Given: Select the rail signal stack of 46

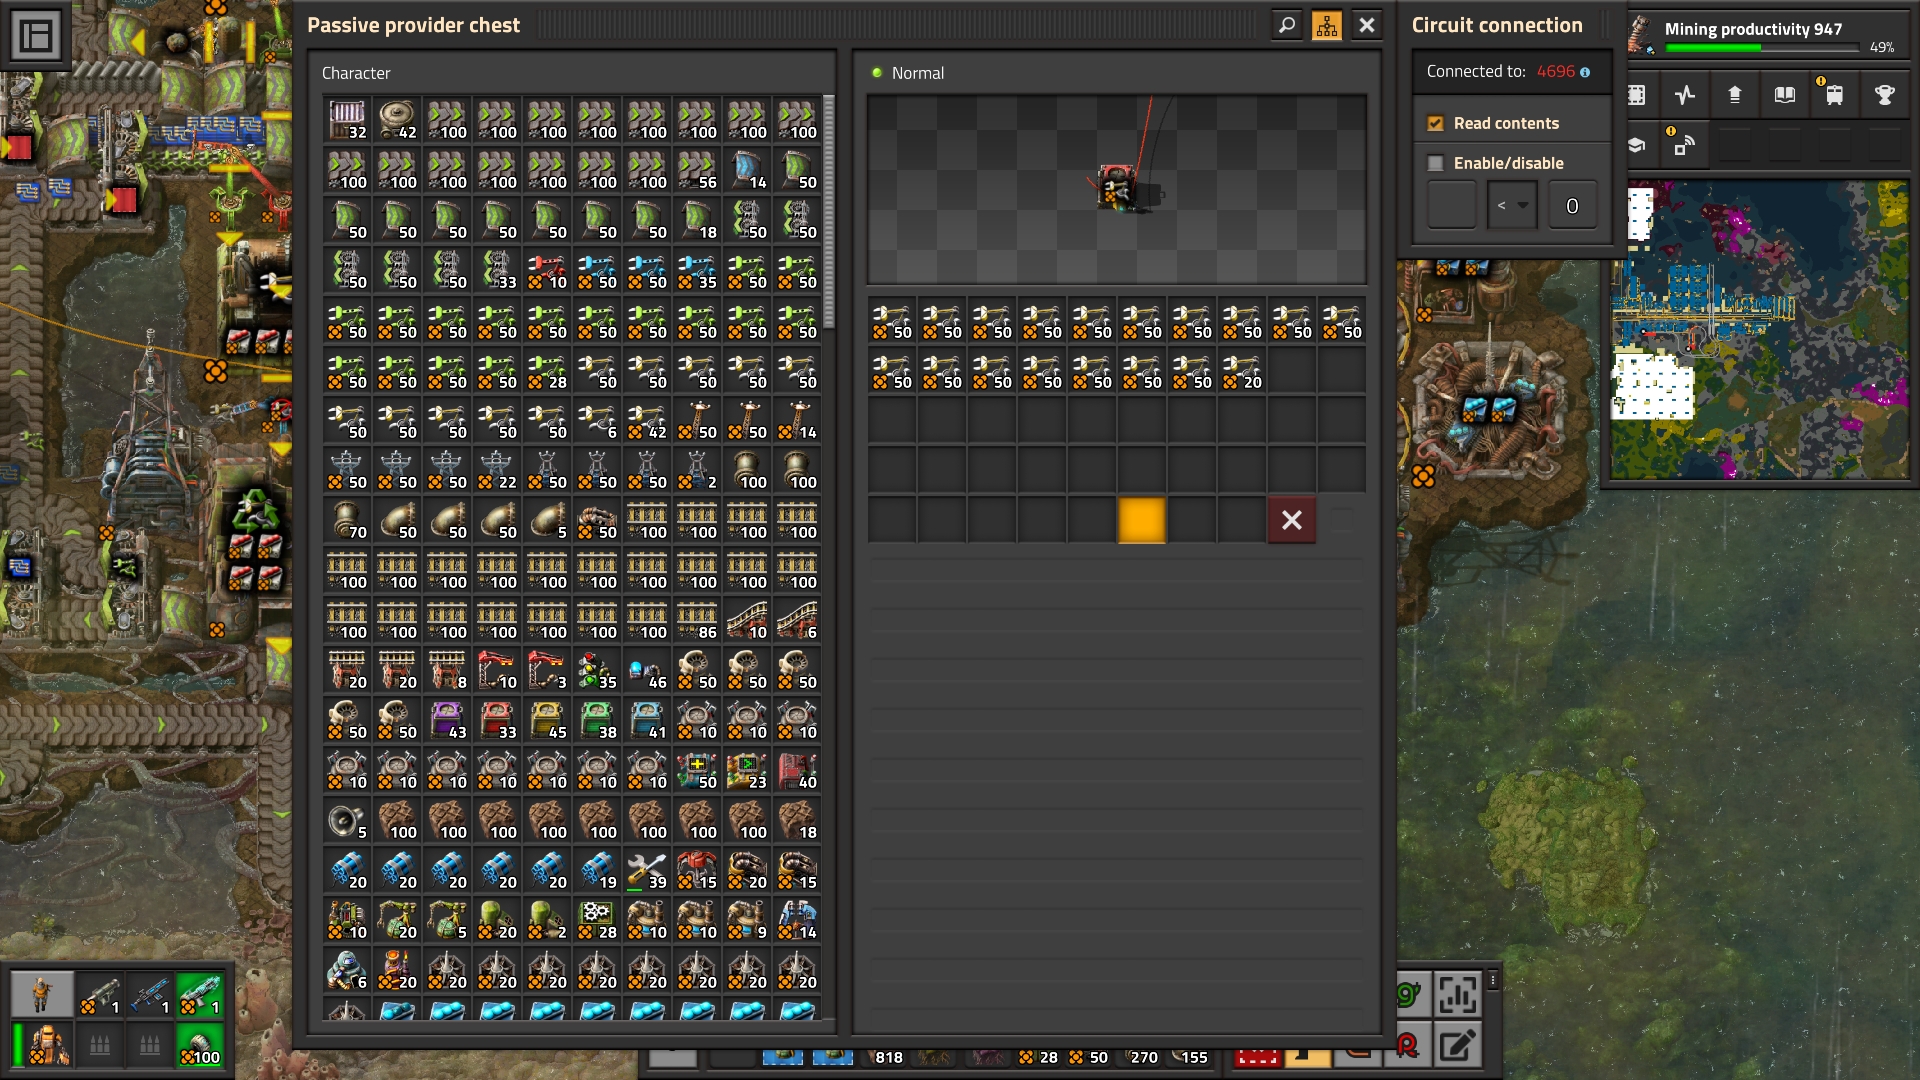Looking at the screenshot, I should point(647,670).
